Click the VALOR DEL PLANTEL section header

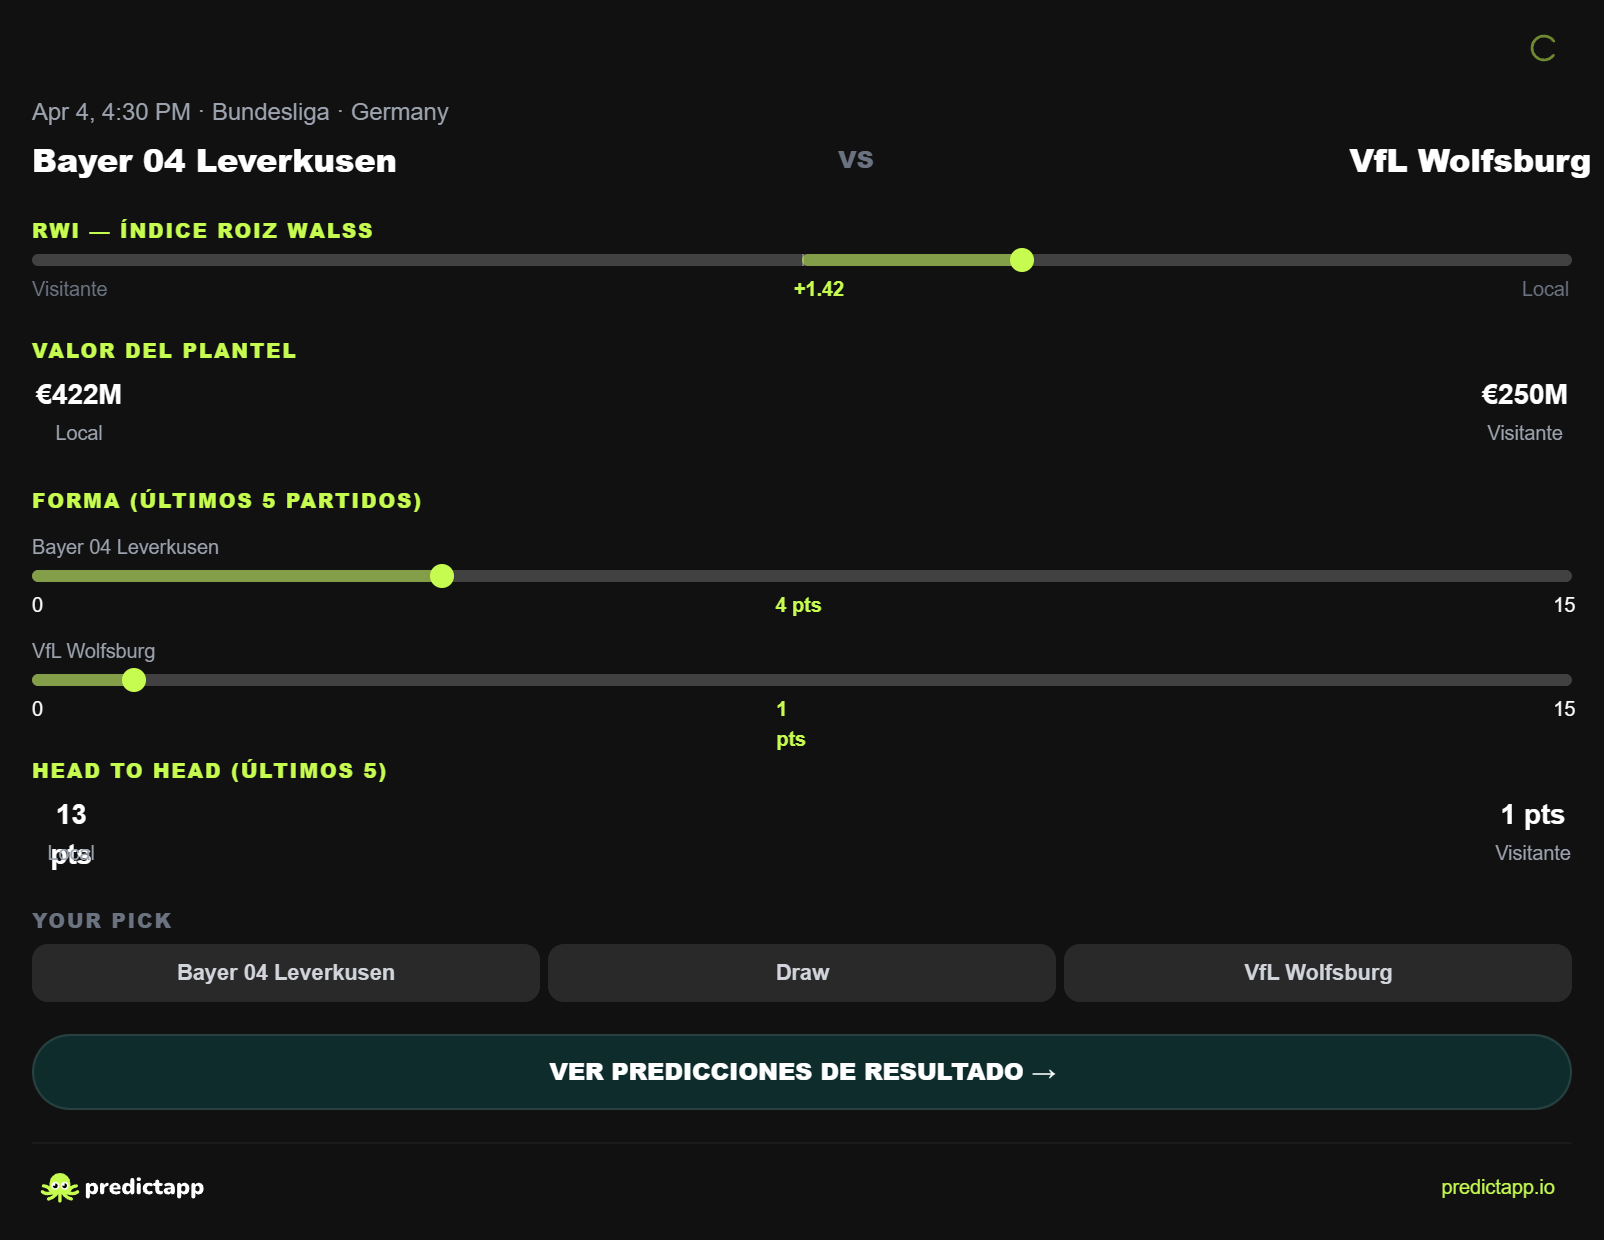click(x=163, y=351)
